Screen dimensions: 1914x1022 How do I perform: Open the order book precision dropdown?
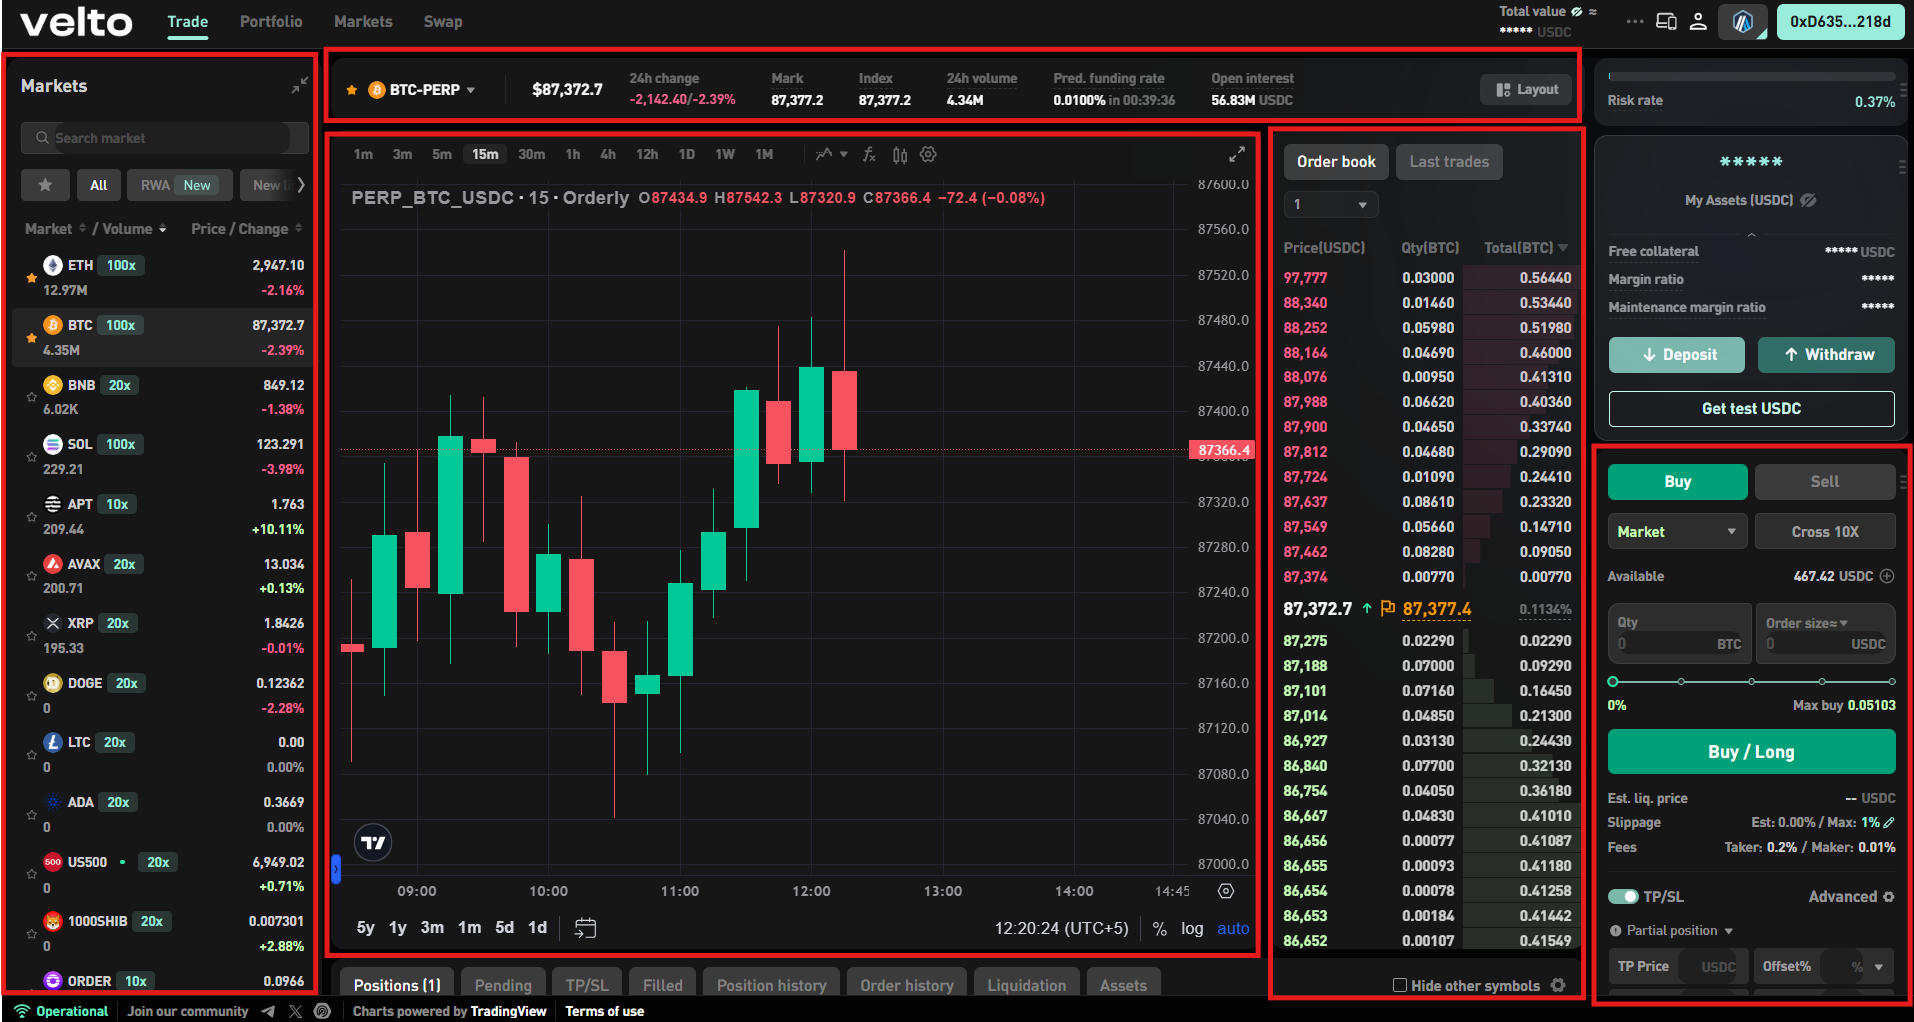[1330, 204]
